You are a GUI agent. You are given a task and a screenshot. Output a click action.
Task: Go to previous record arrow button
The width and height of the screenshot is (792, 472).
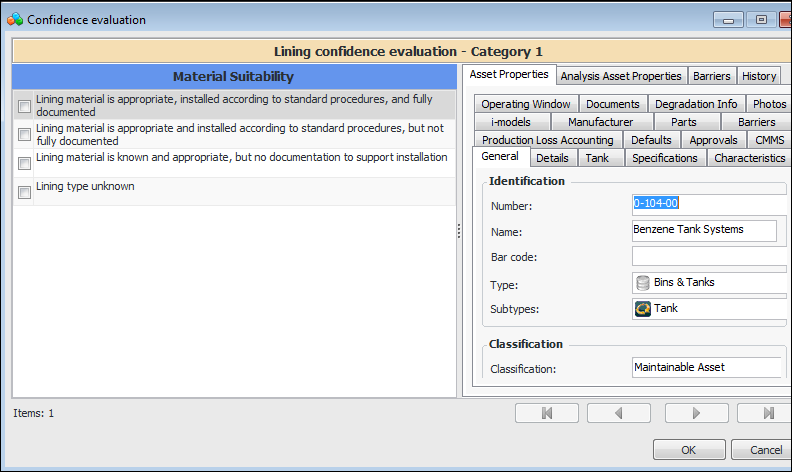619,413
